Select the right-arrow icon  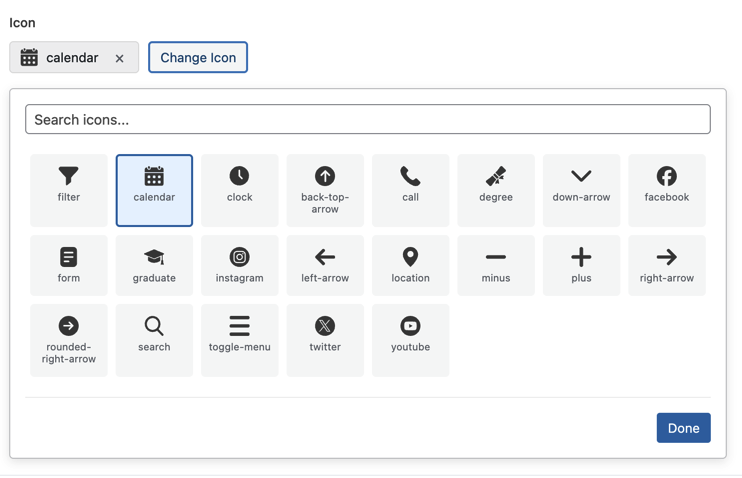click(667, 266)
